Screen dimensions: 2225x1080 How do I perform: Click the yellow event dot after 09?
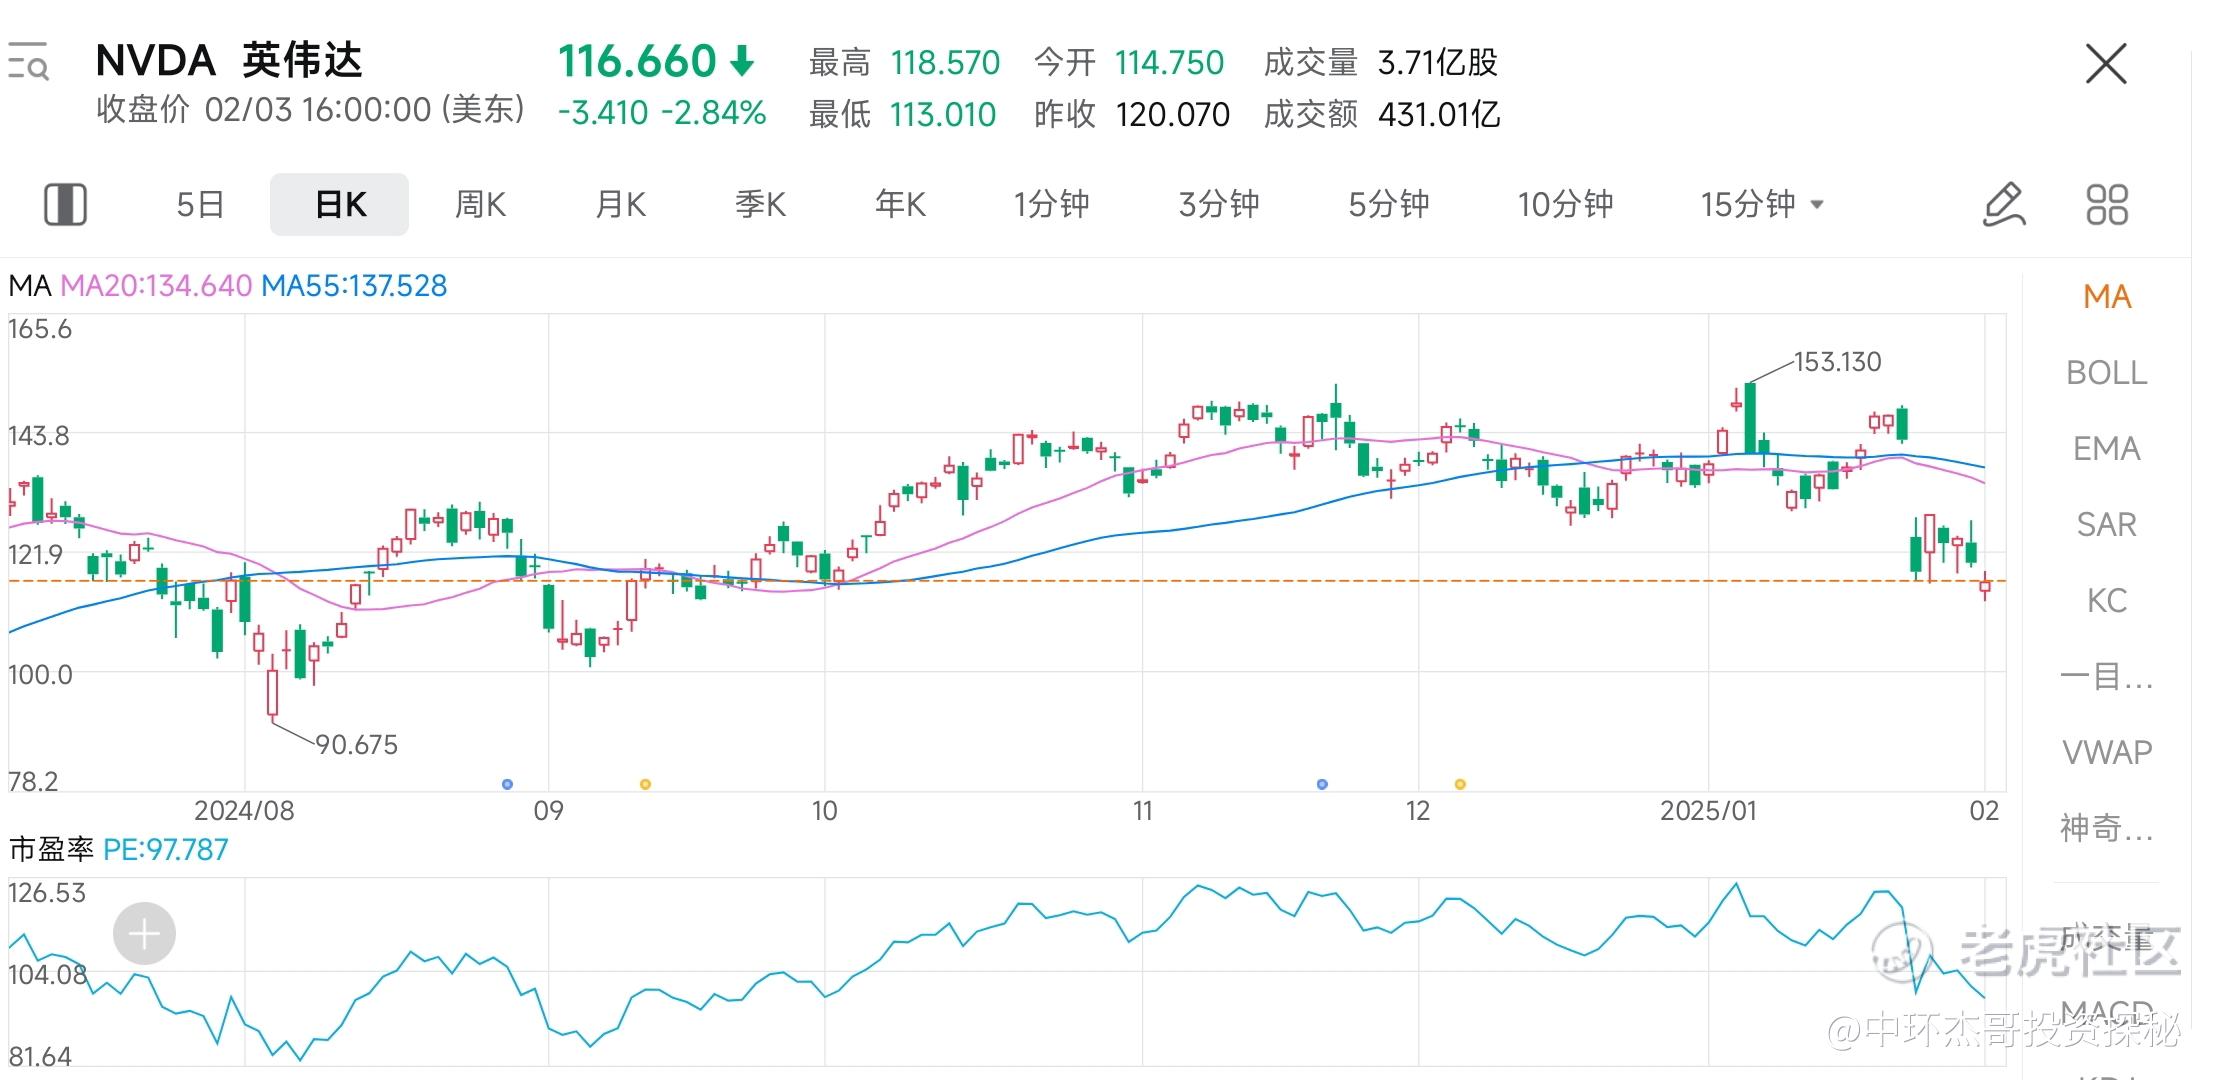point(645,784)
